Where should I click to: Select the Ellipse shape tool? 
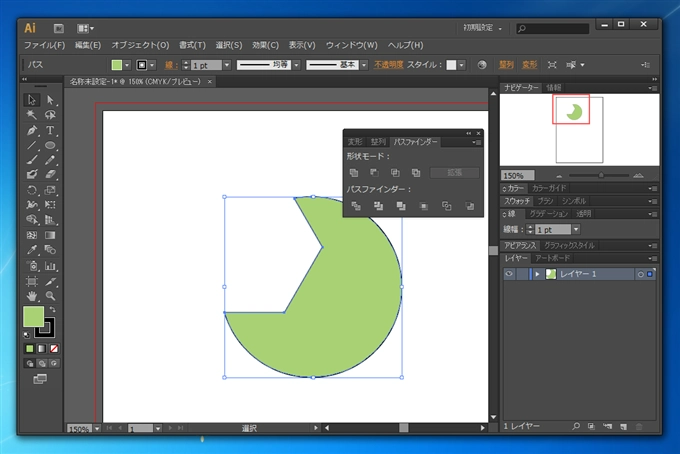(50, 145)
